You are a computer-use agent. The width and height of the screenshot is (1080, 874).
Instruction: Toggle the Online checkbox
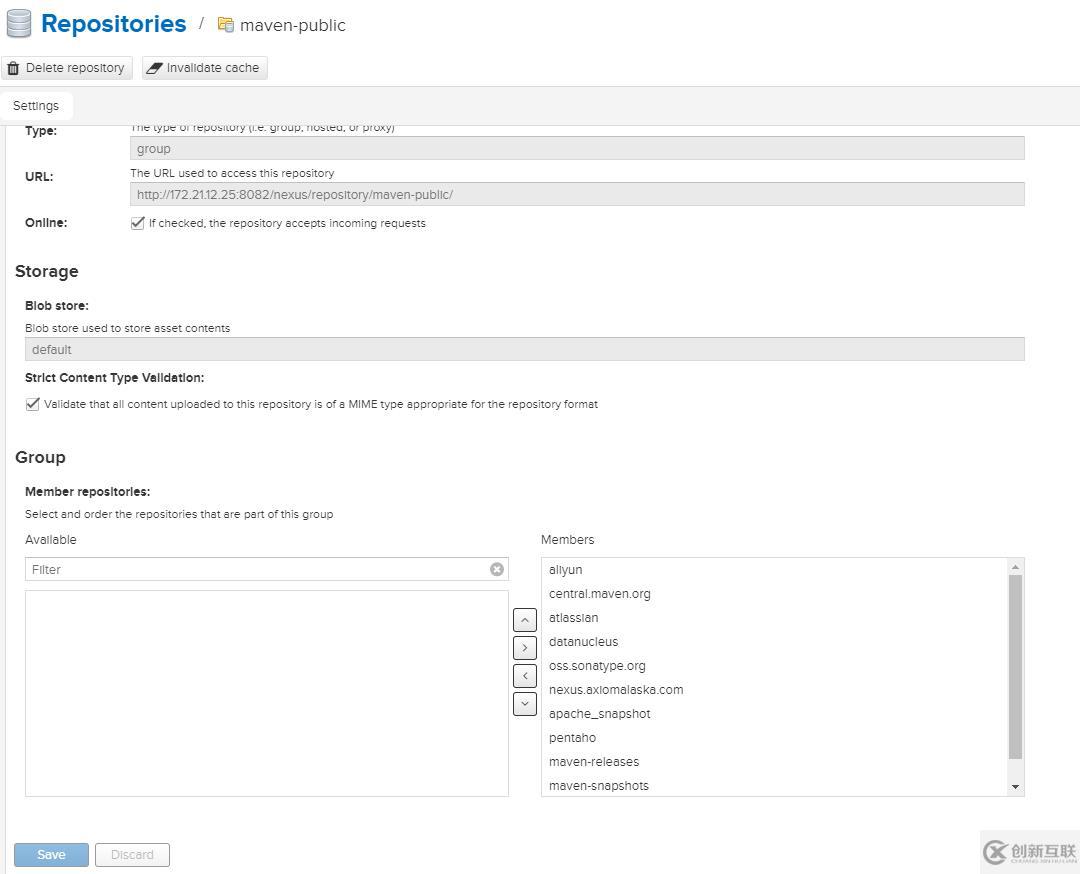(137, 222)
